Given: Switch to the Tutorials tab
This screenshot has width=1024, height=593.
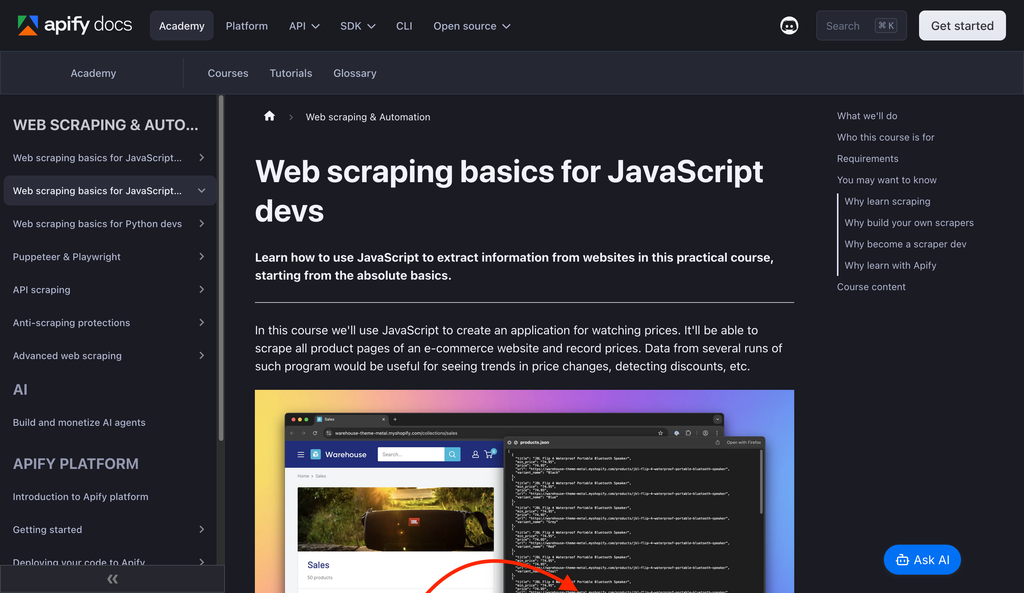Looking at the screenshot, I should [x=291, y=73].
